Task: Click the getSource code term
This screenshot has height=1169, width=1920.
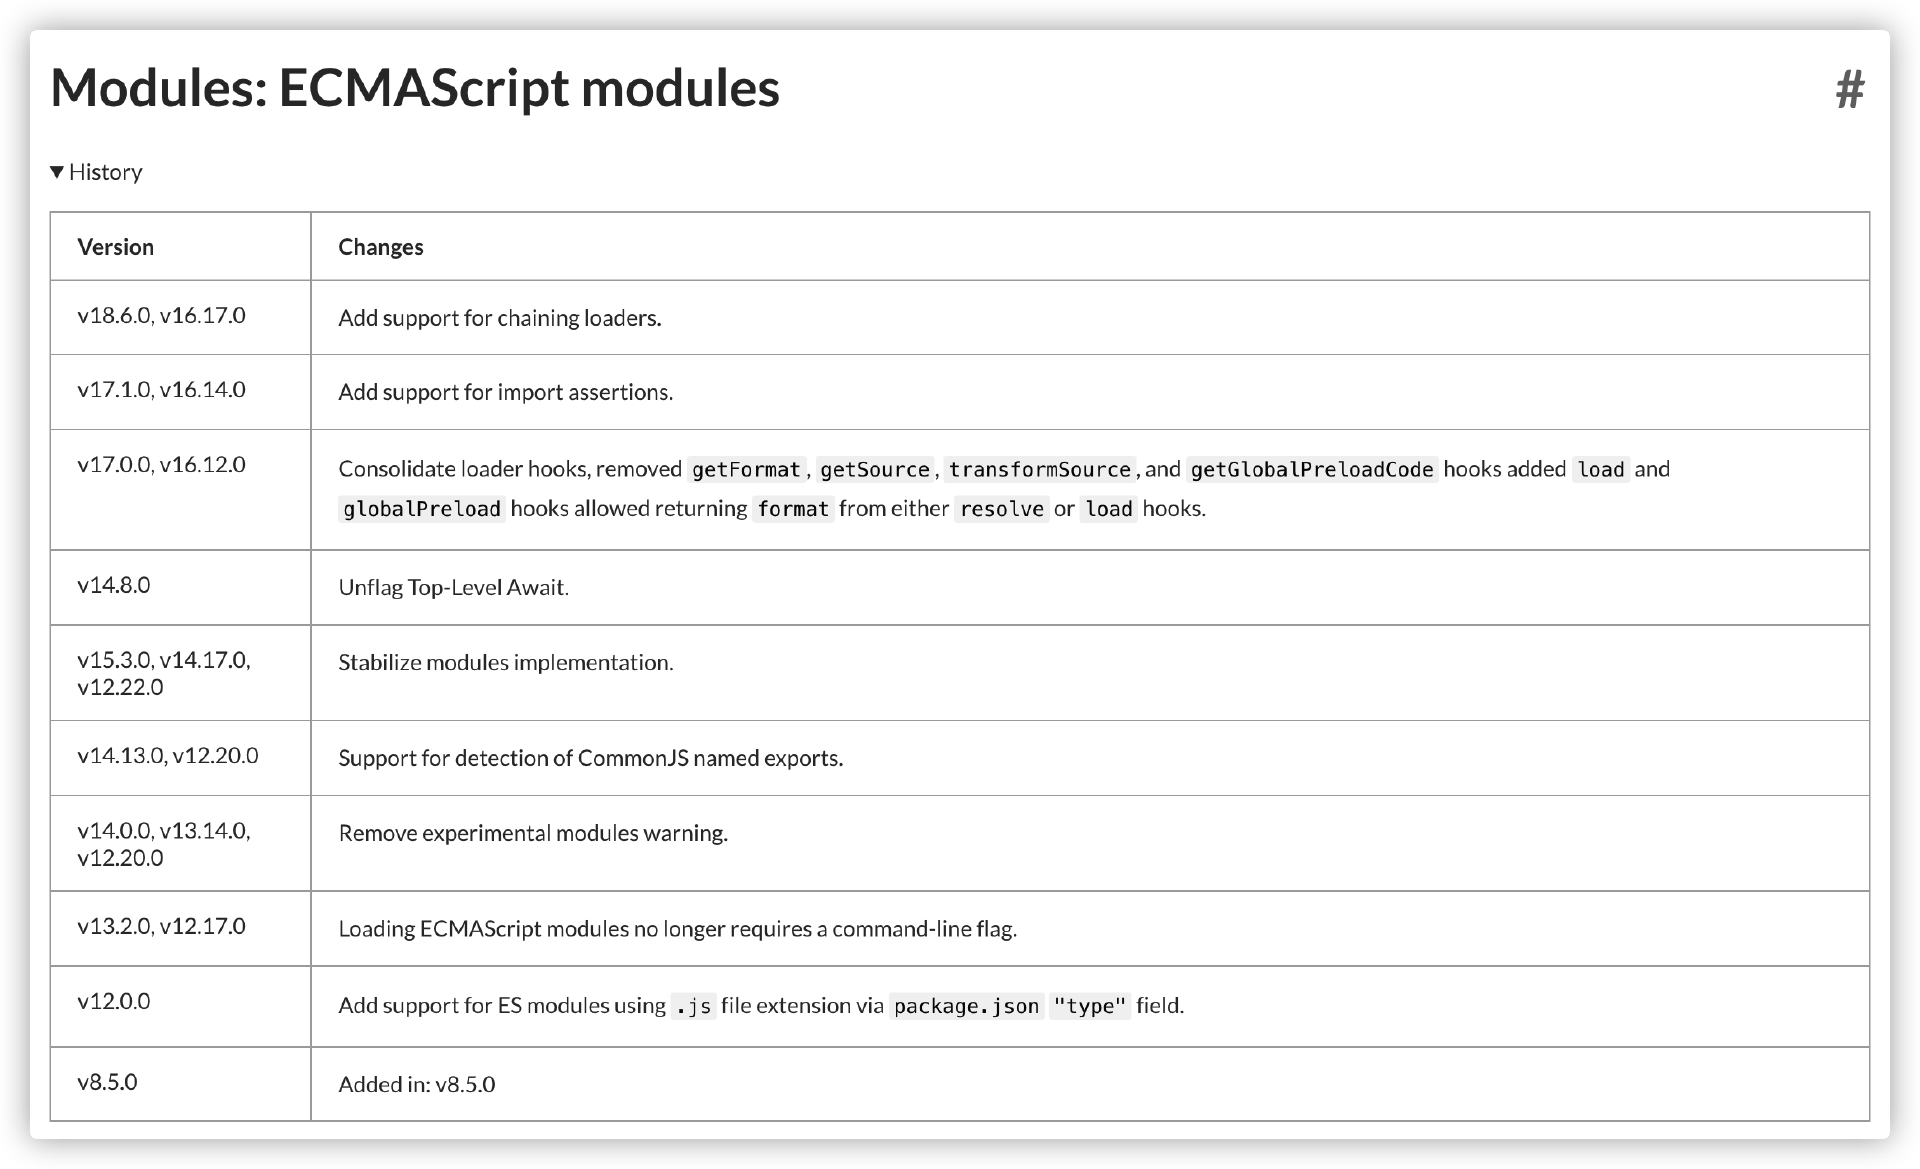Action: [x=874, y=470]
